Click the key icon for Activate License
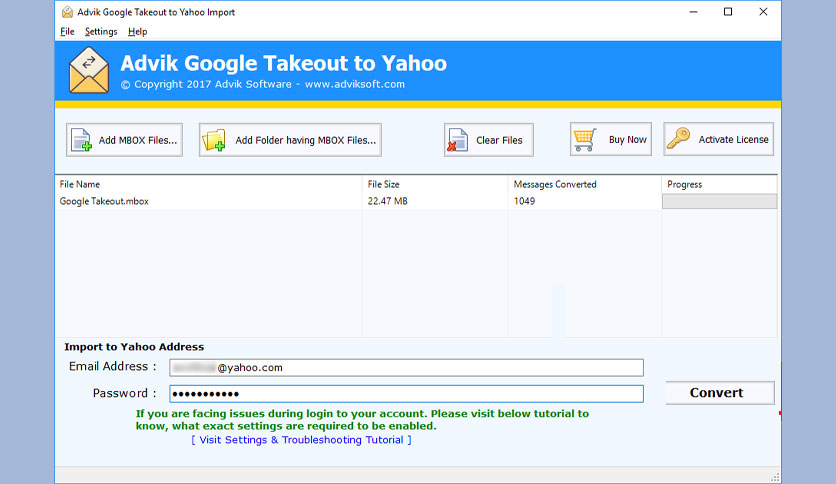 (678, 139)
